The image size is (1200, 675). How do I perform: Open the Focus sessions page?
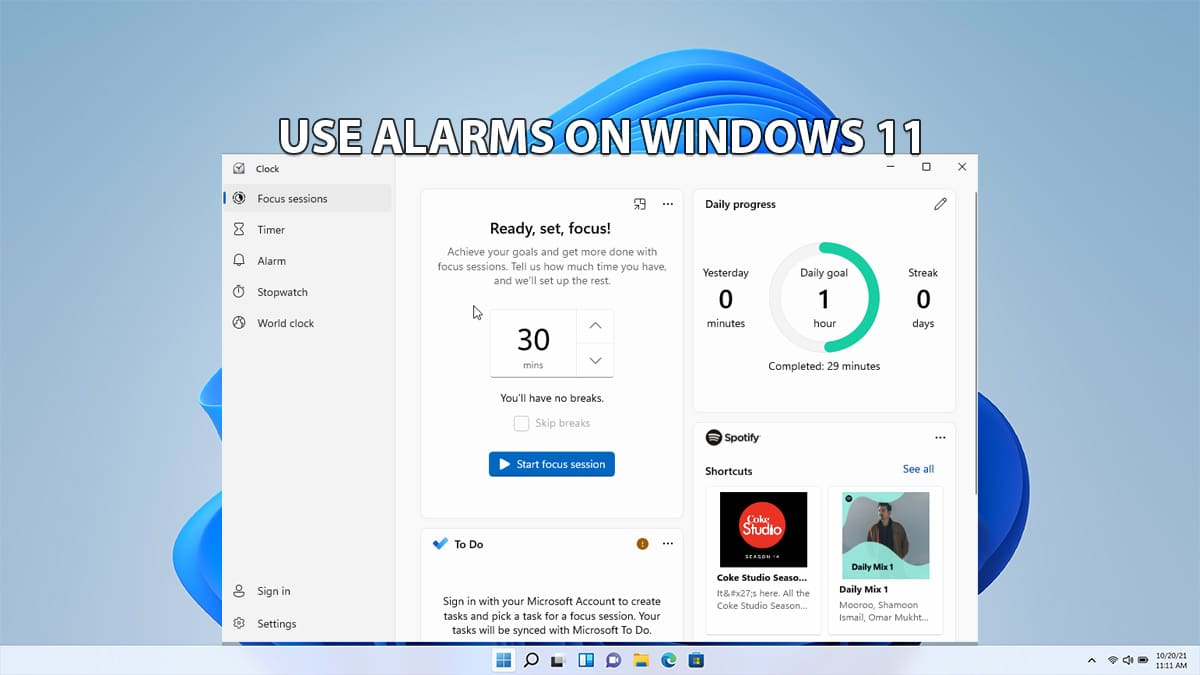click(x=308, y=198)
